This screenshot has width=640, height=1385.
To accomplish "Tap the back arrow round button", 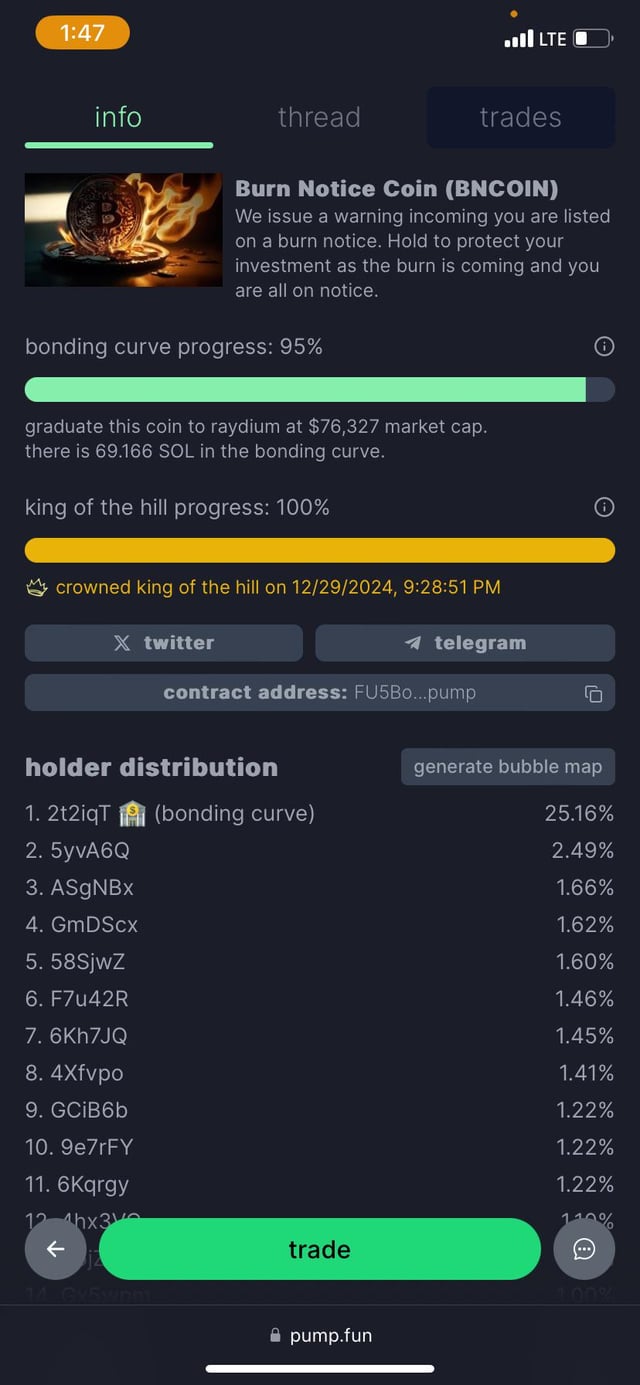I will (x=56, y=1249).
